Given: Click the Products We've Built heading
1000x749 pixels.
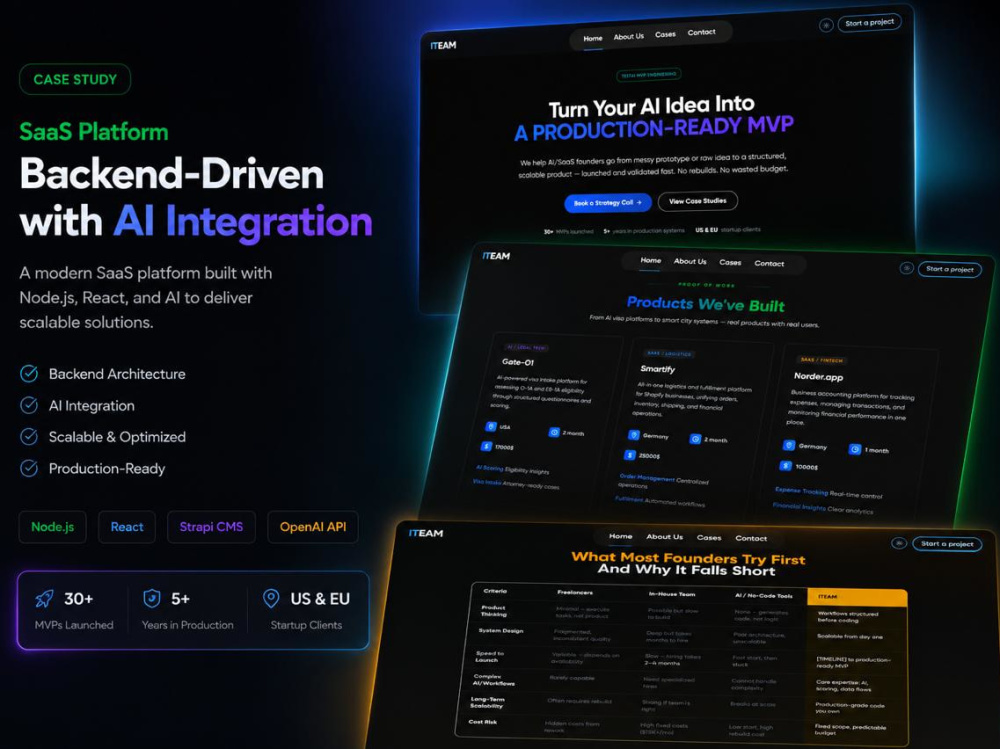Looking at the screenshot, I should click(706, 304).
